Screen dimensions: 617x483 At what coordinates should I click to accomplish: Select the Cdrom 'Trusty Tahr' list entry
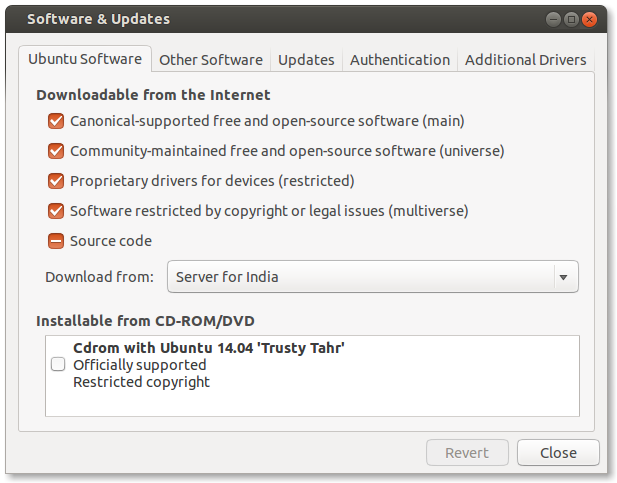click(210, 365)
